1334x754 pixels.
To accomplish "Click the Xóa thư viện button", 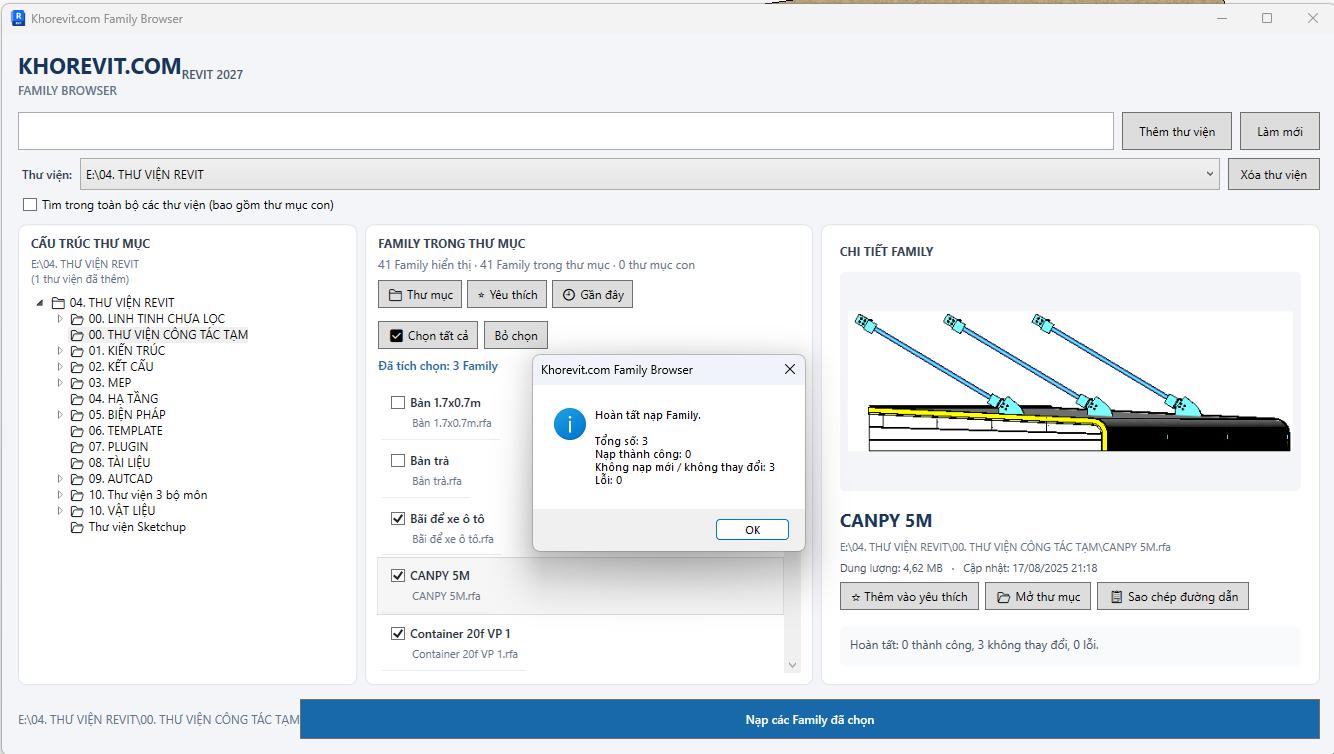I will [1273, 174].
